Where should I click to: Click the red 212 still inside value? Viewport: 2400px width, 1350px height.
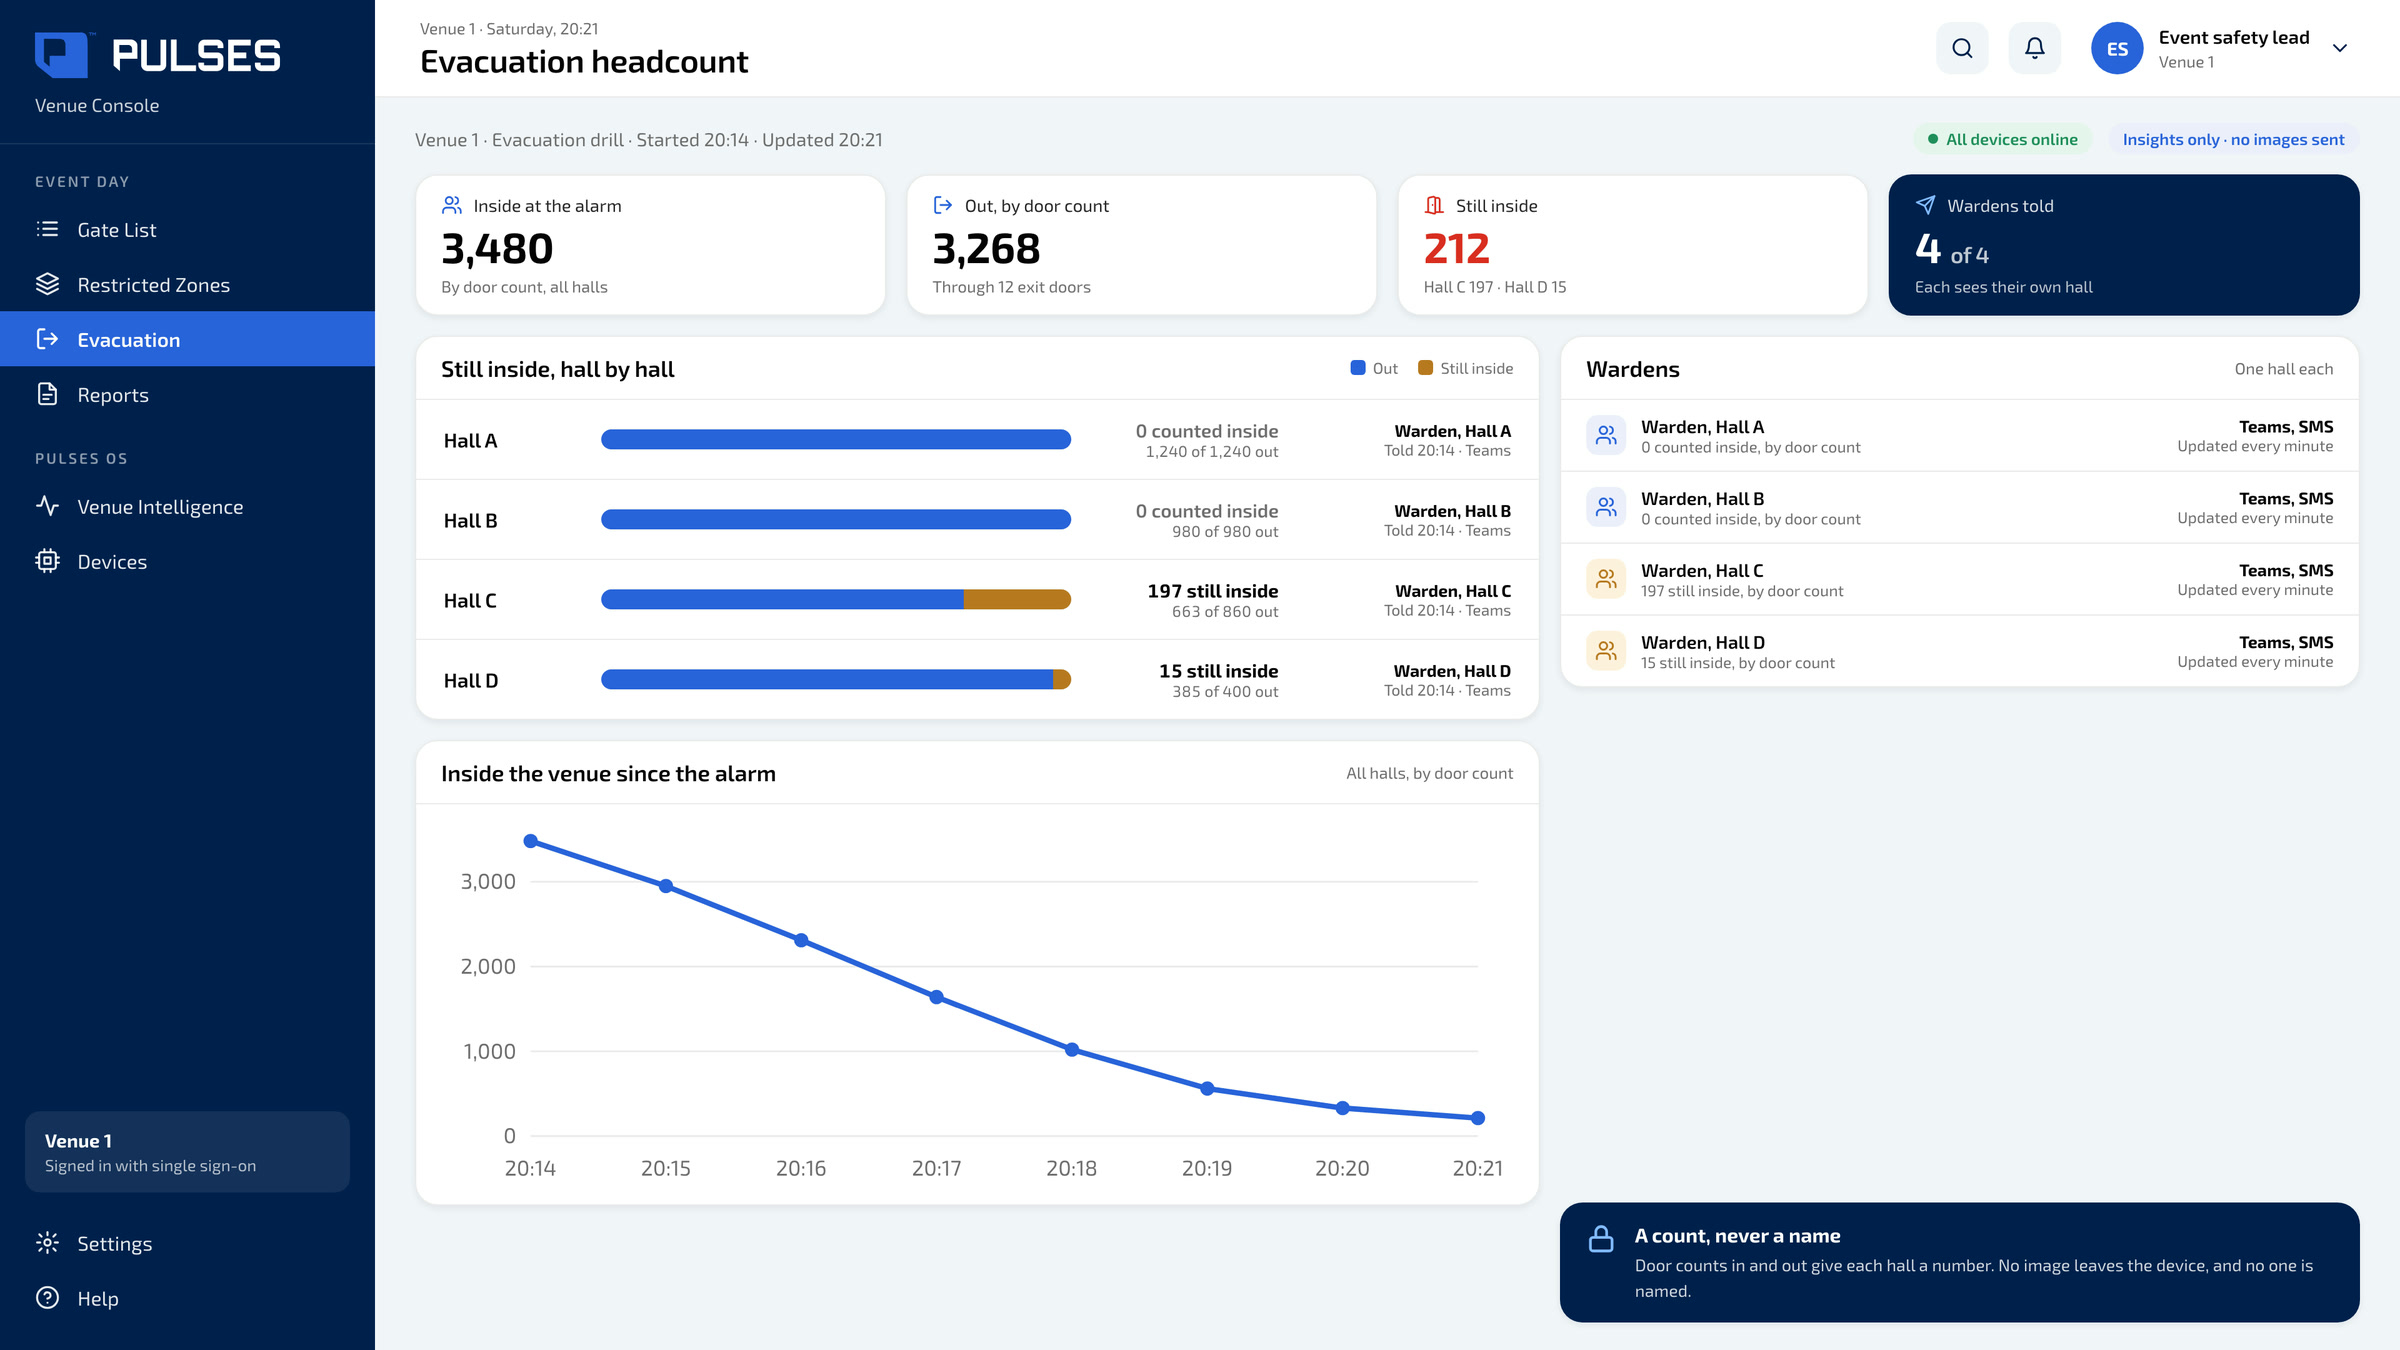click(x=1456, y=249)
